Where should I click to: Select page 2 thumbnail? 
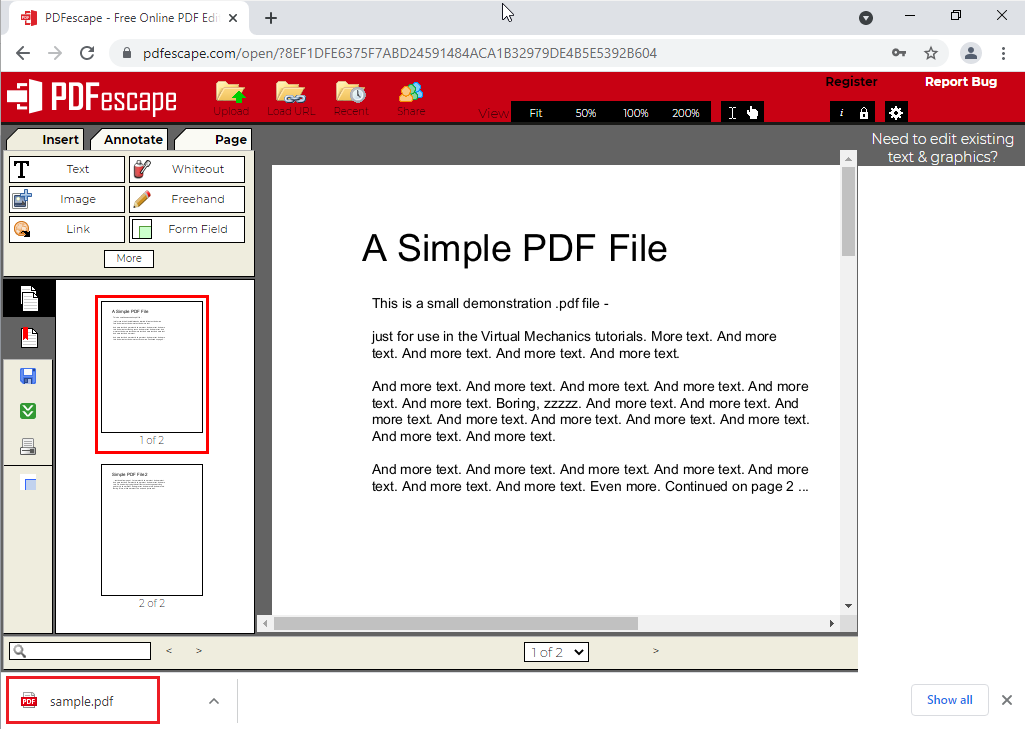click(151, 530)
